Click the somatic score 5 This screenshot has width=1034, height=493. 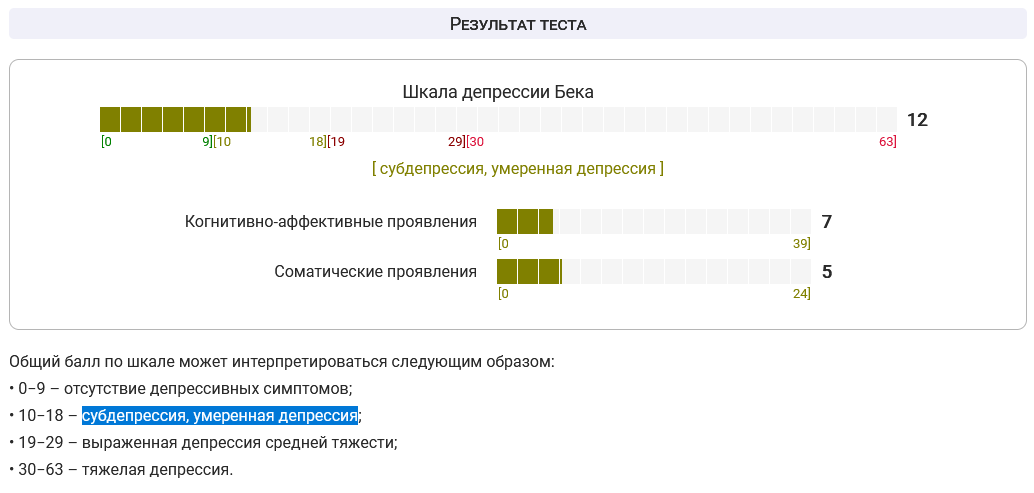827,271
